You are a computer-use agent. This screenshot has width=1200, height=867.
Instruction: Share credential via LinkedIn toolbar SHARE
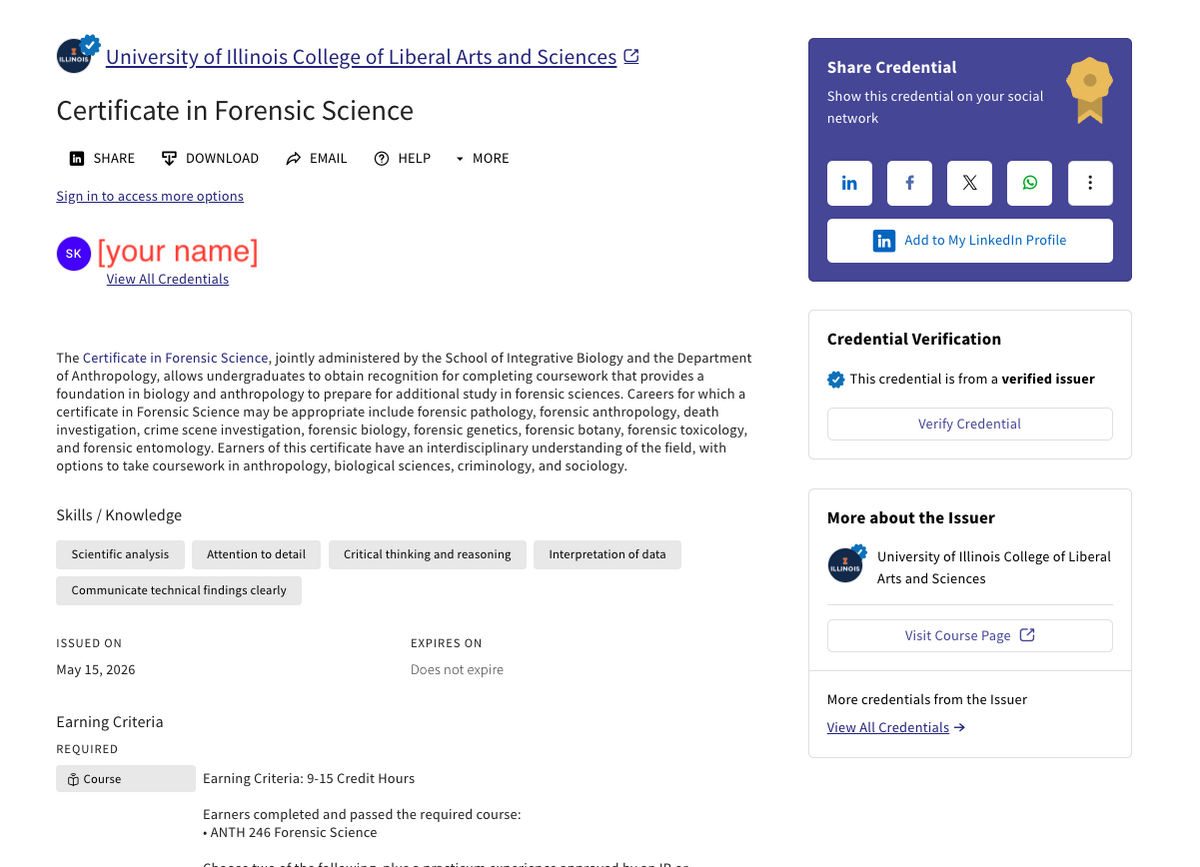coord(102,158)
